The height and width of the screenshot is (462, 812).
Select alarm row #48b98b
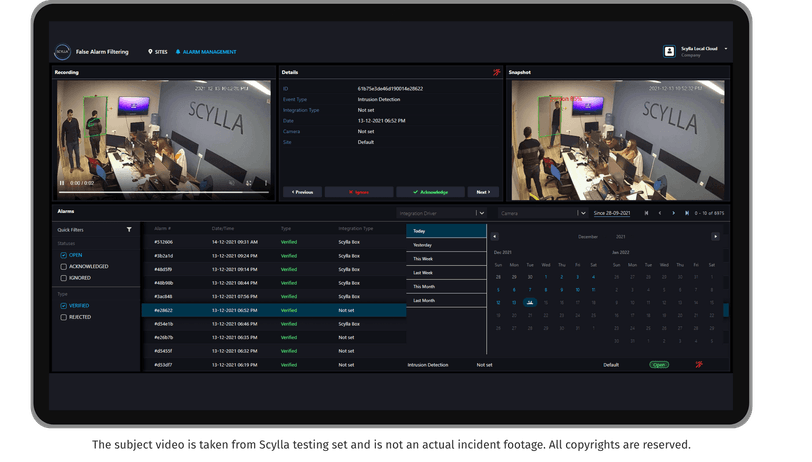[x=274, y=283]
